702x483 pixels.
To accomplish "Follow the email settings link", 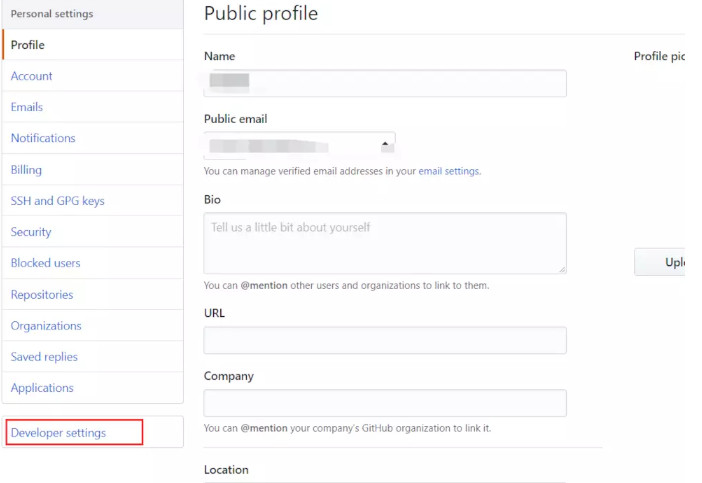I will point(448,171).
